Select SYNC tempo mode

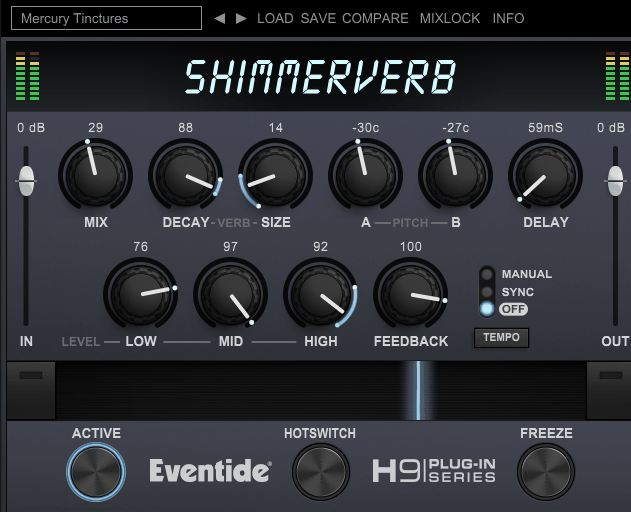pyautogui.click(x=487, y=292)
